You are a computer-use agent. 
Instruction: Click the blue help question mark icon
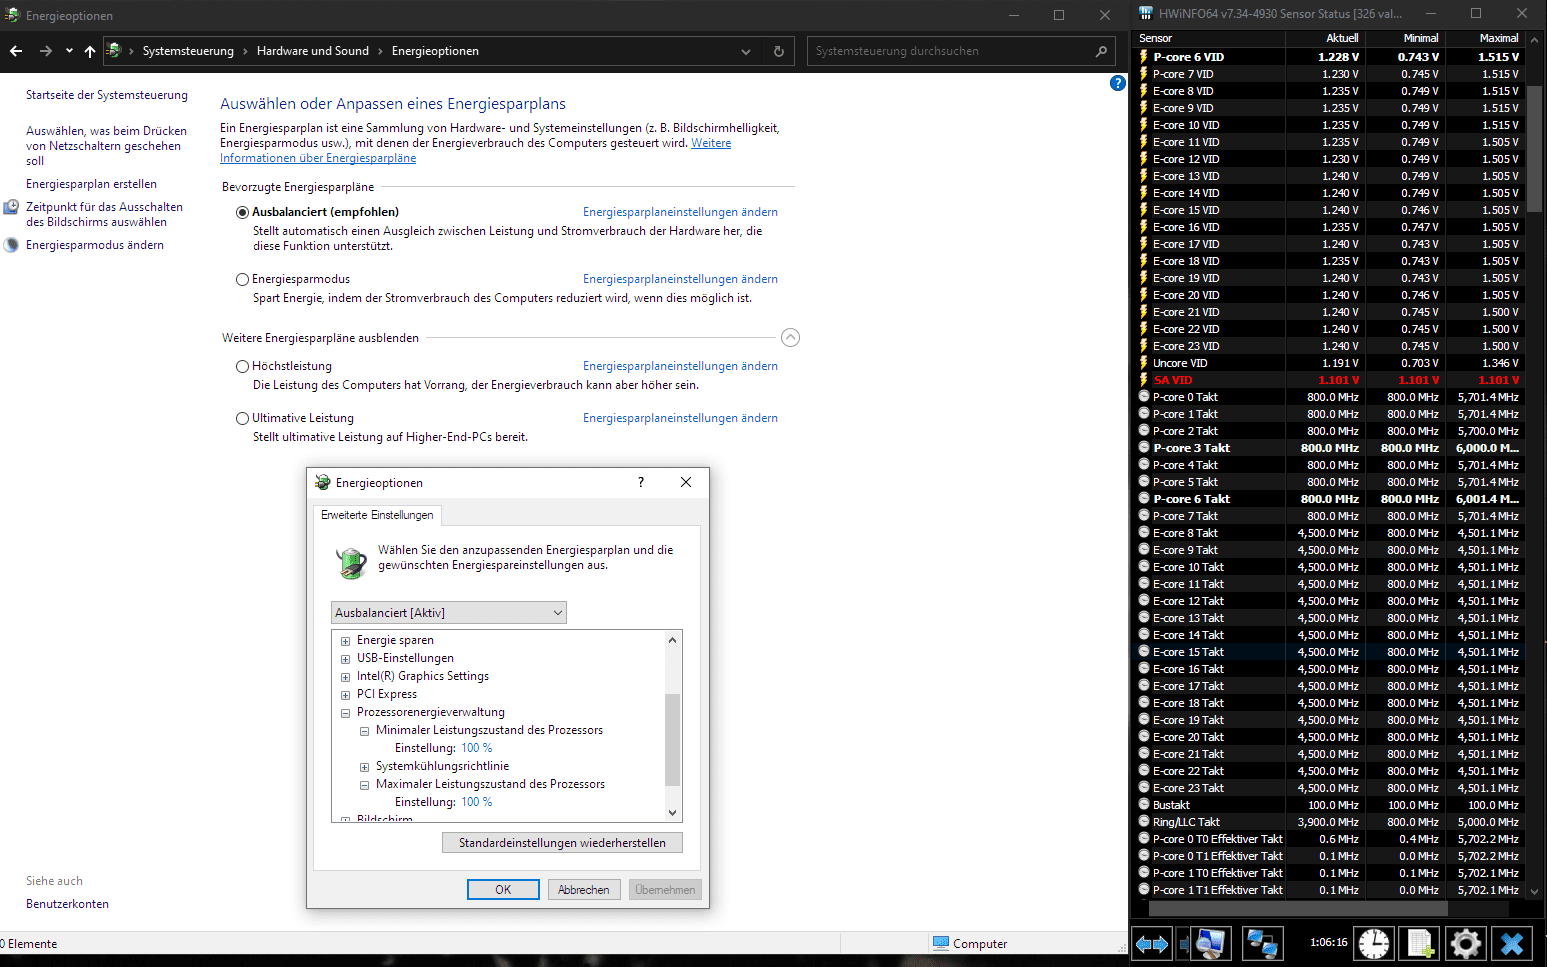[x=1118, y=83]
